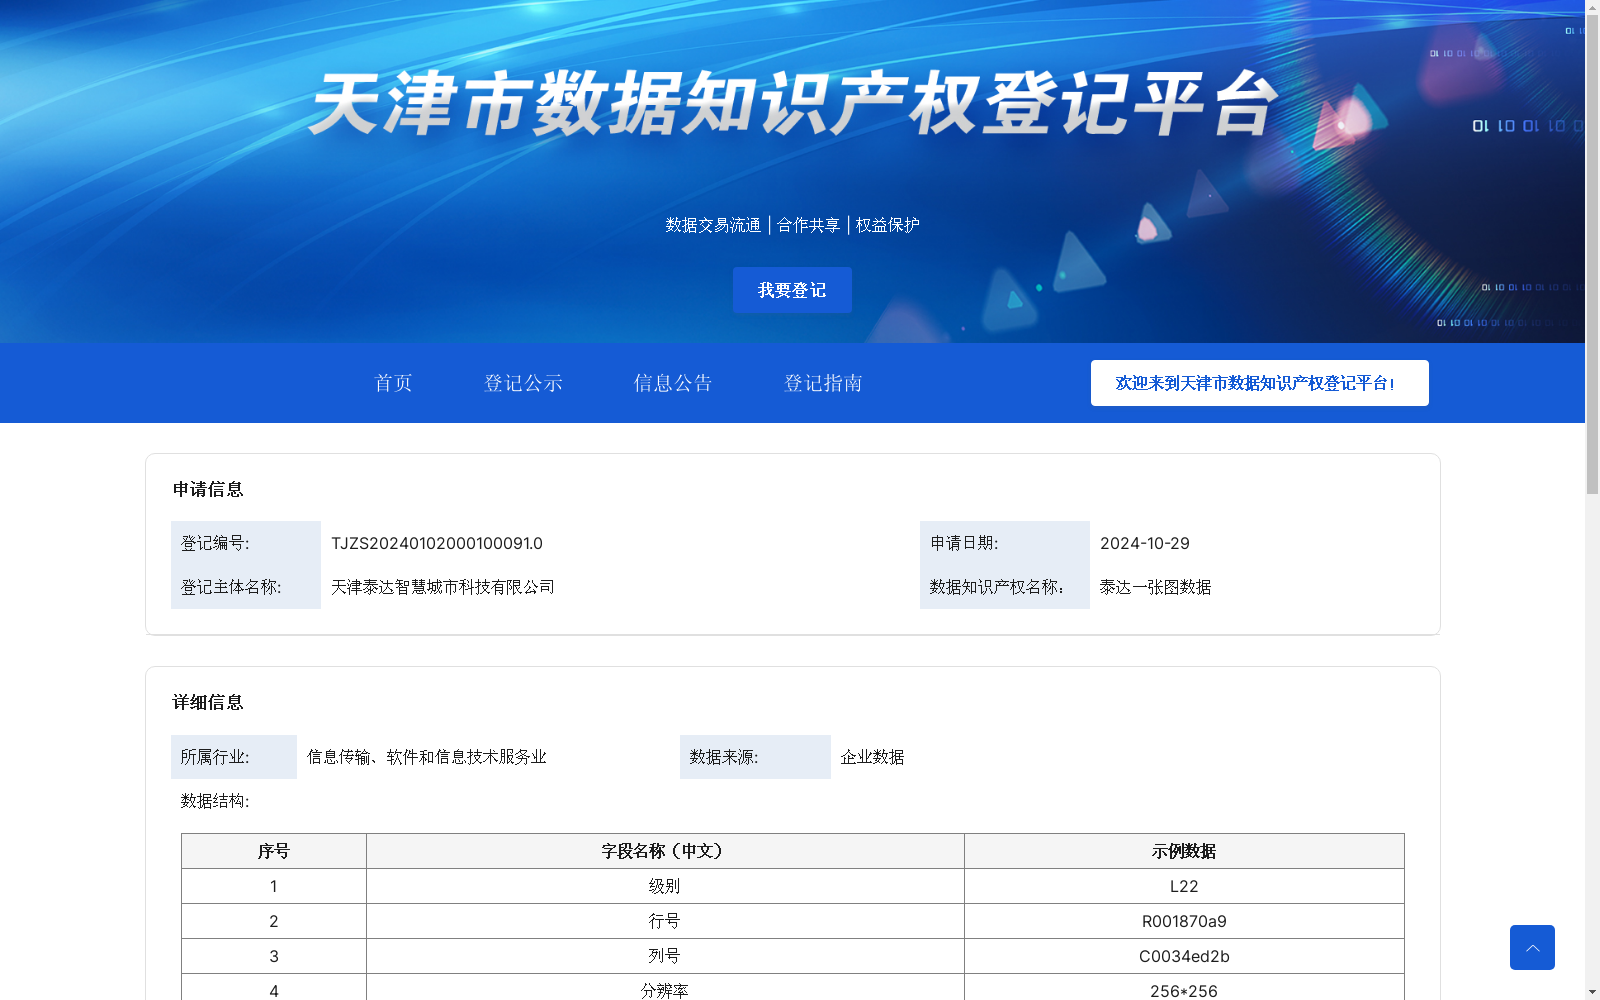
Task: Click the 登记编号 label
Action: pyautogui.click(x=215, y=543)
